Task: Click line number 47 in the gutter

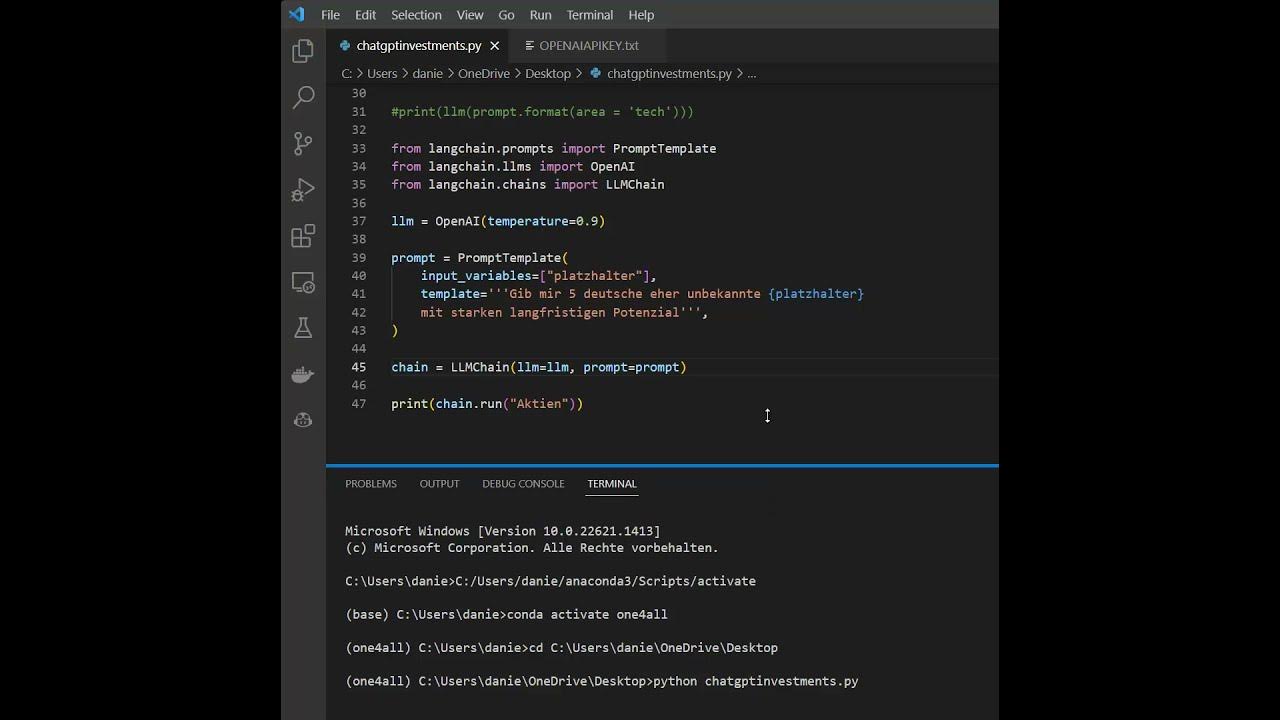Action: click(358, 404)
